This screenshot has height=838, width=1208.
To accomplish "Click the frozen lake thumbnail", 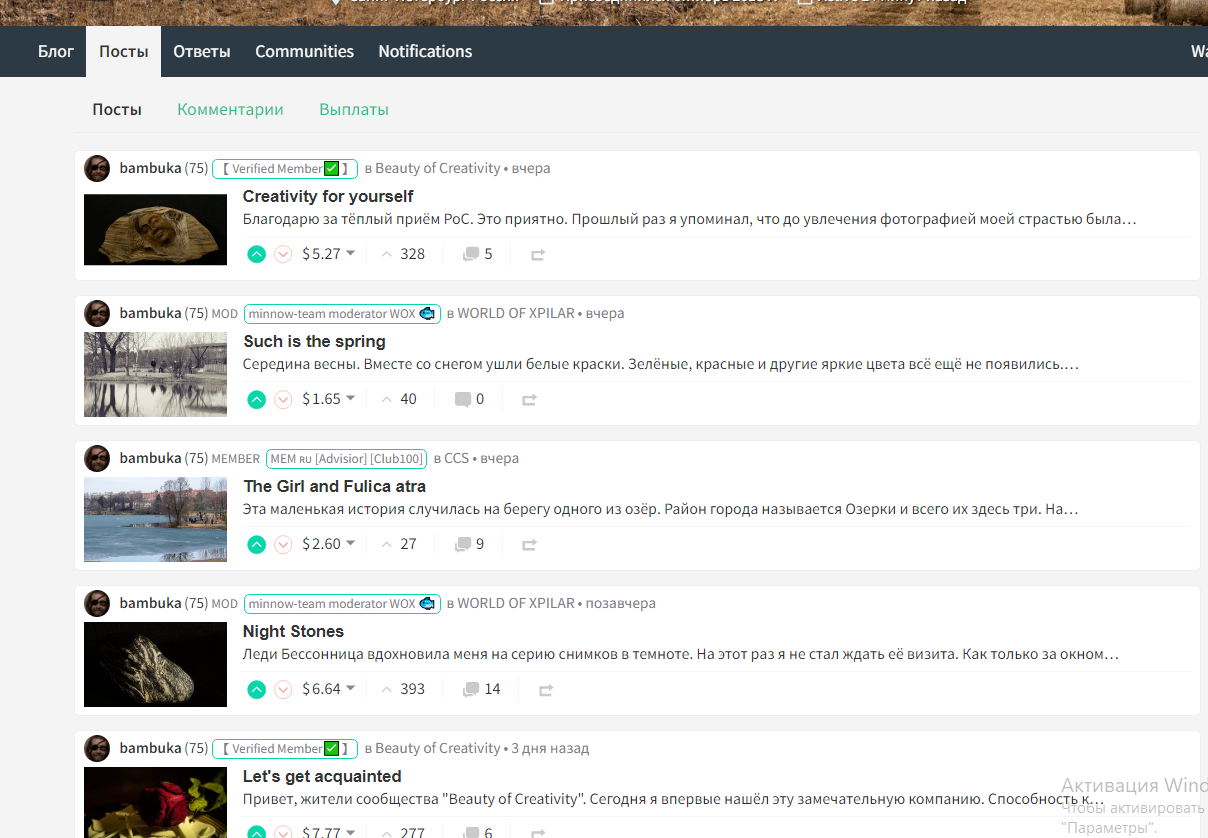I will tap(155, 519).
